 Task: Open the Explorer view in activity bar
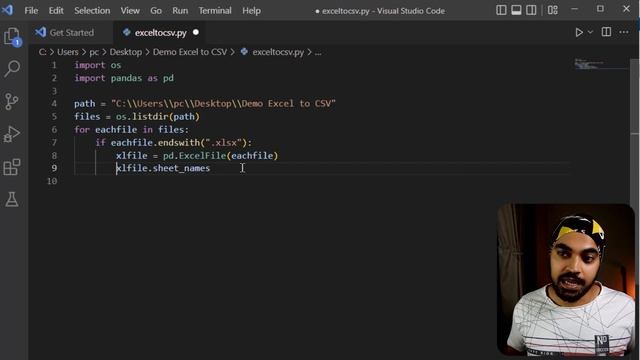tap(12, 36)
